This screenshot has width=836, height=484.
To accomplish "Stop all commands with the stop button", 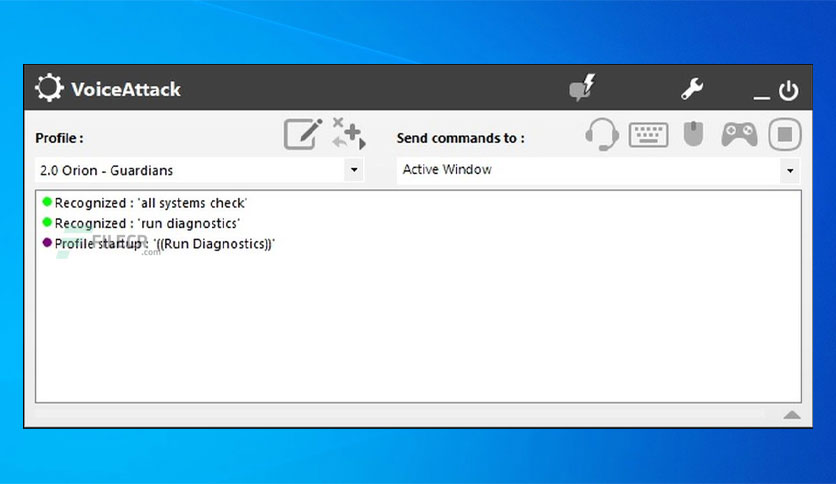I will coord(785,134).
